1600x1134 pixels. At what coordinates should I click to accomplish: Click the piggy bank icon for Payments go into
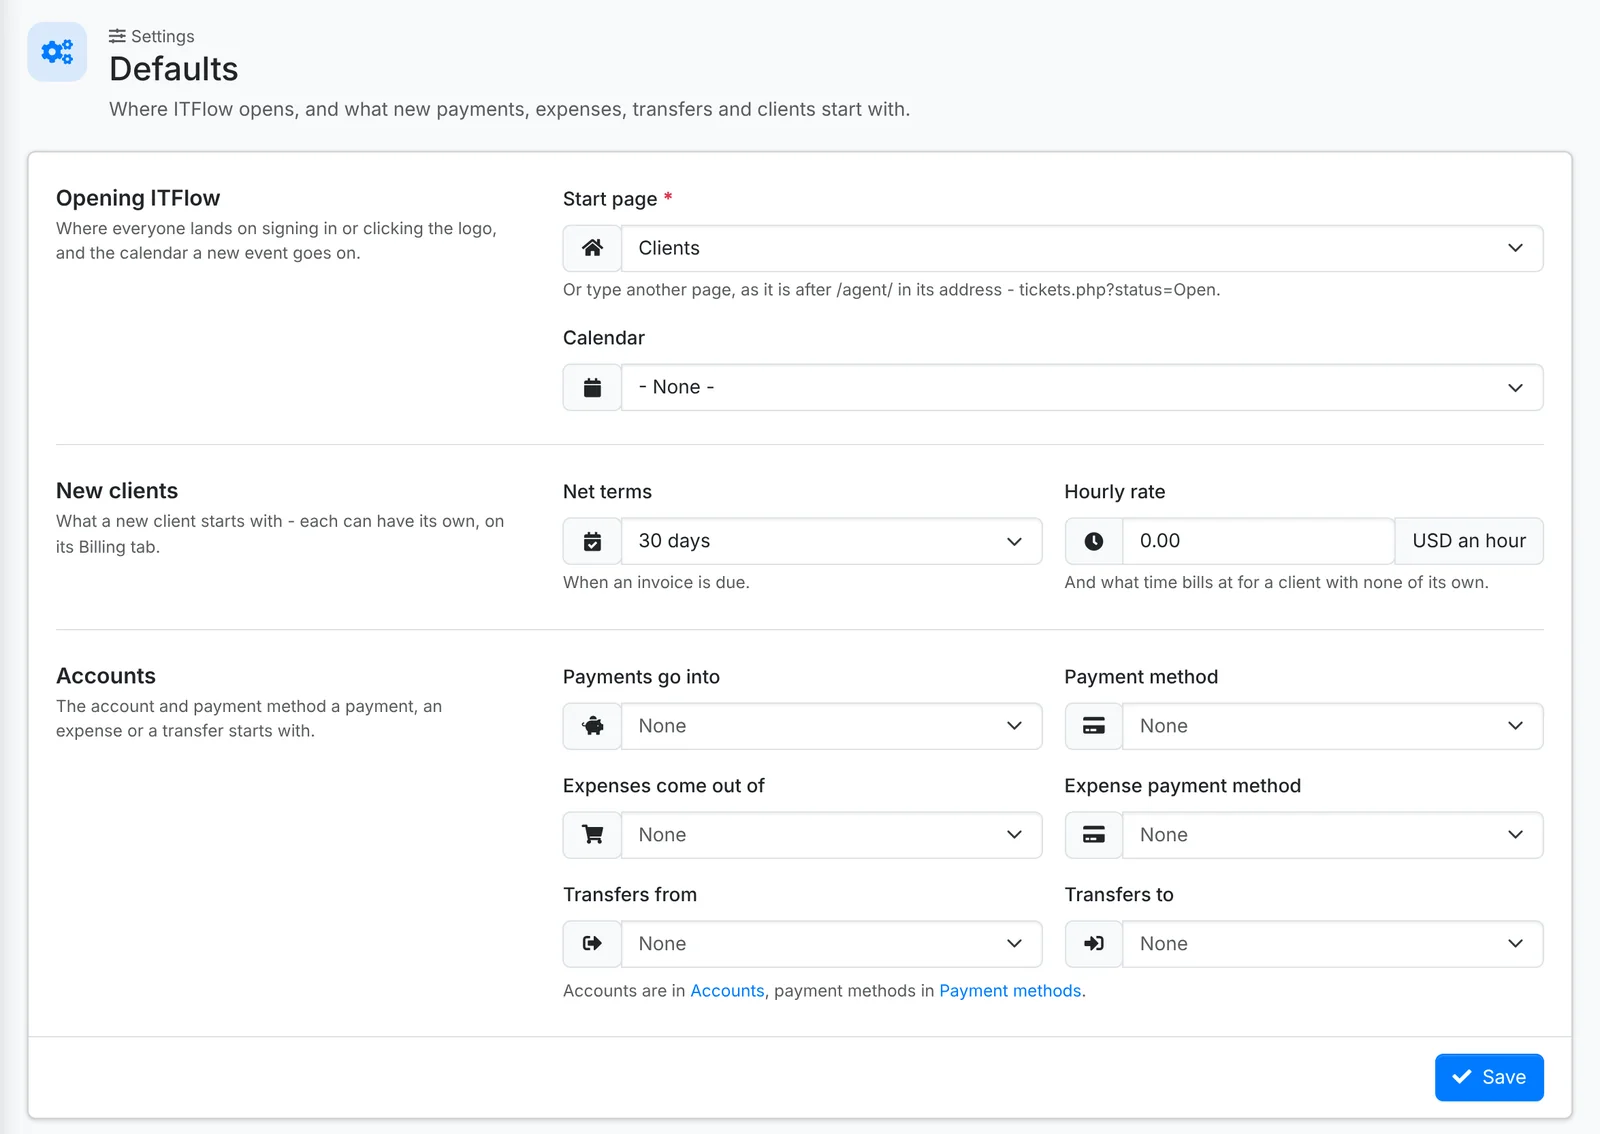tap(592, 726)
